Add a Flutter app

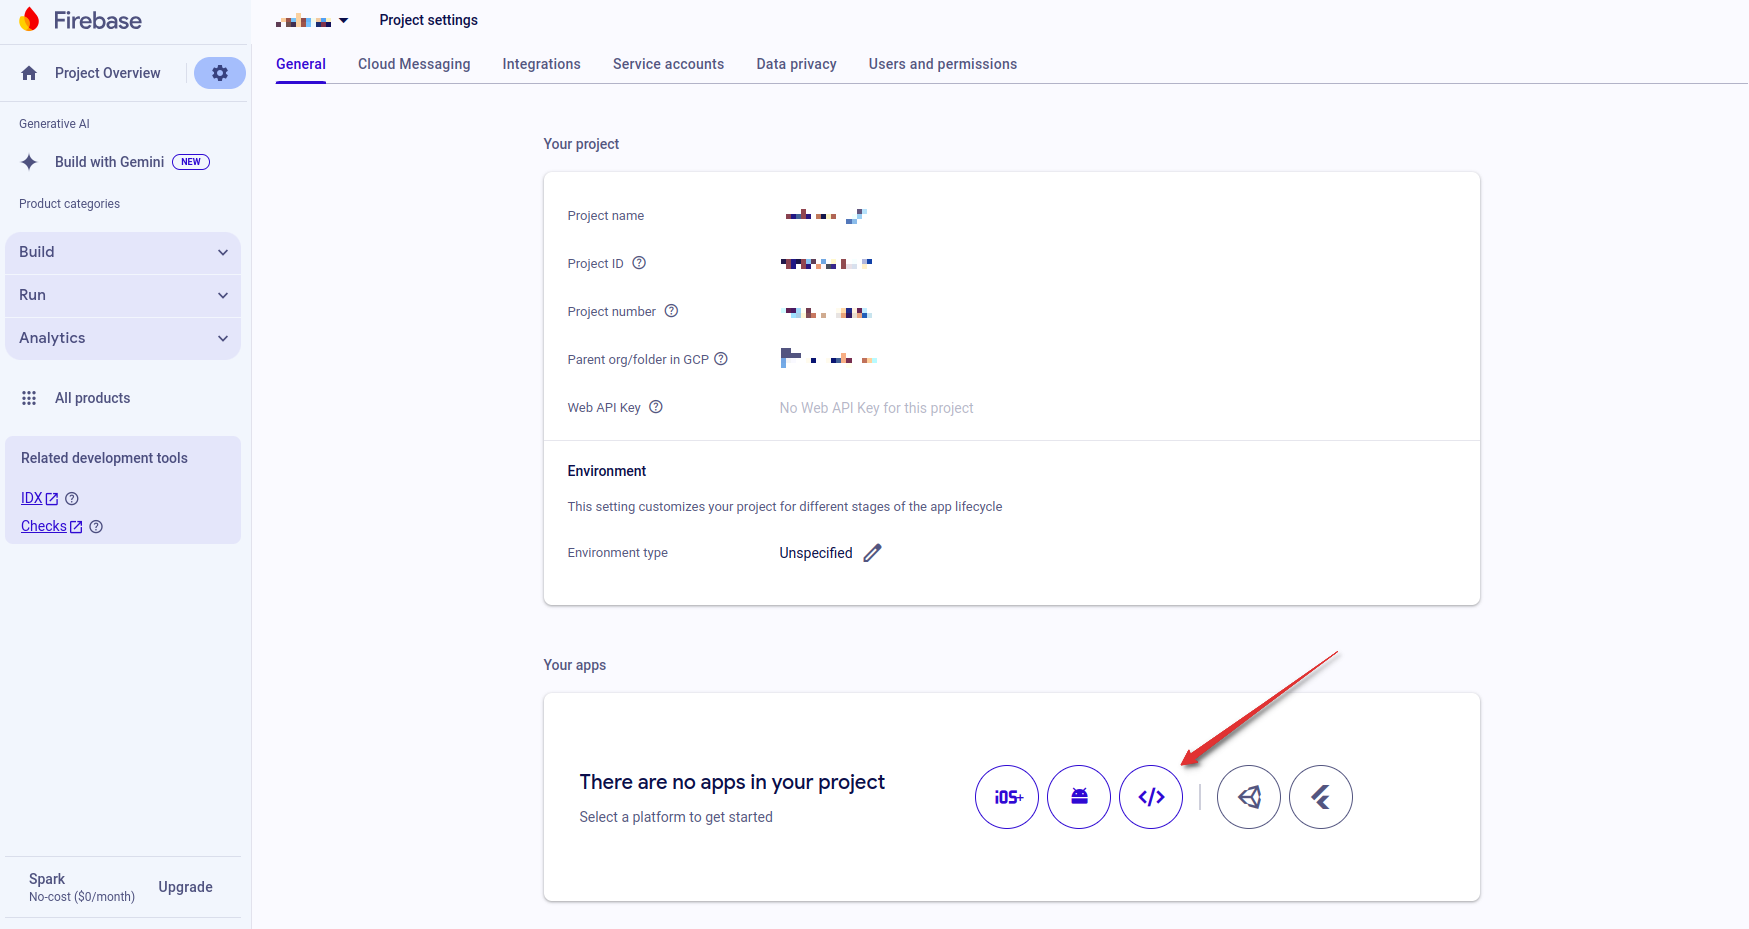click(1321, 797)
